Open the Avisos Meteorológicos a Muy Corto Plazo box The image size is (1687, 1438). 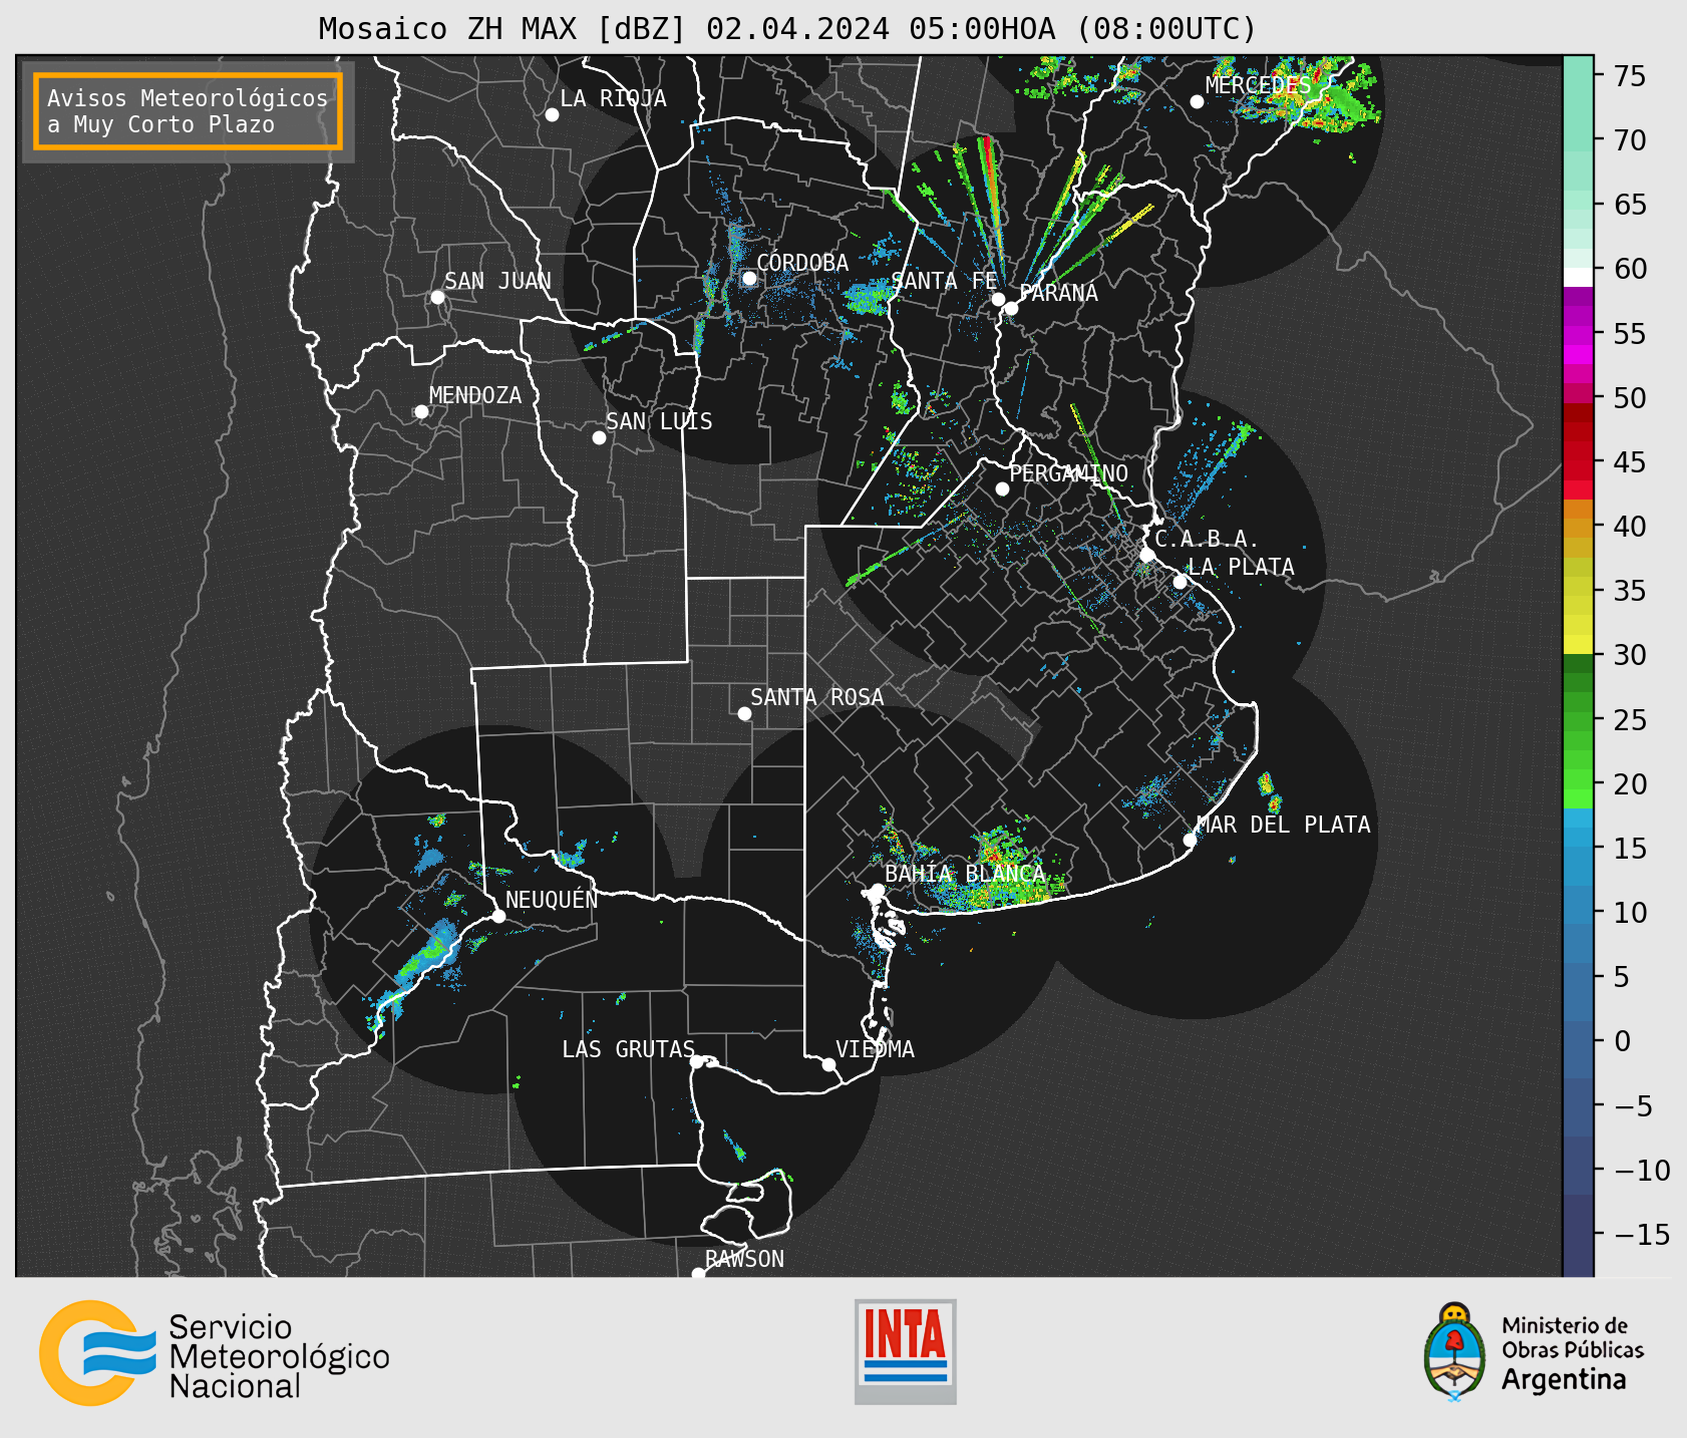coord(188,111)
